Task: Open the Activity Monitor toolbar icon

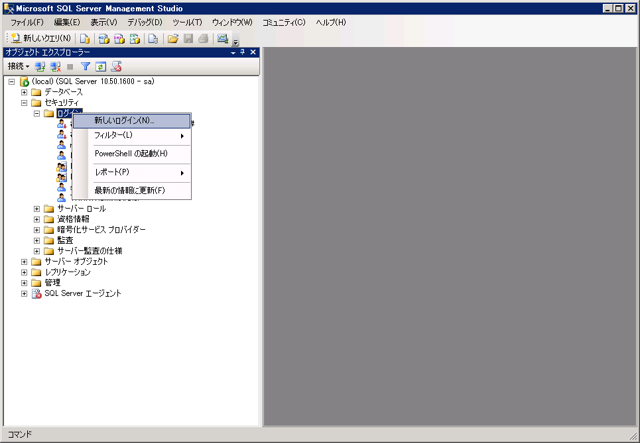Action: (222, 39)
